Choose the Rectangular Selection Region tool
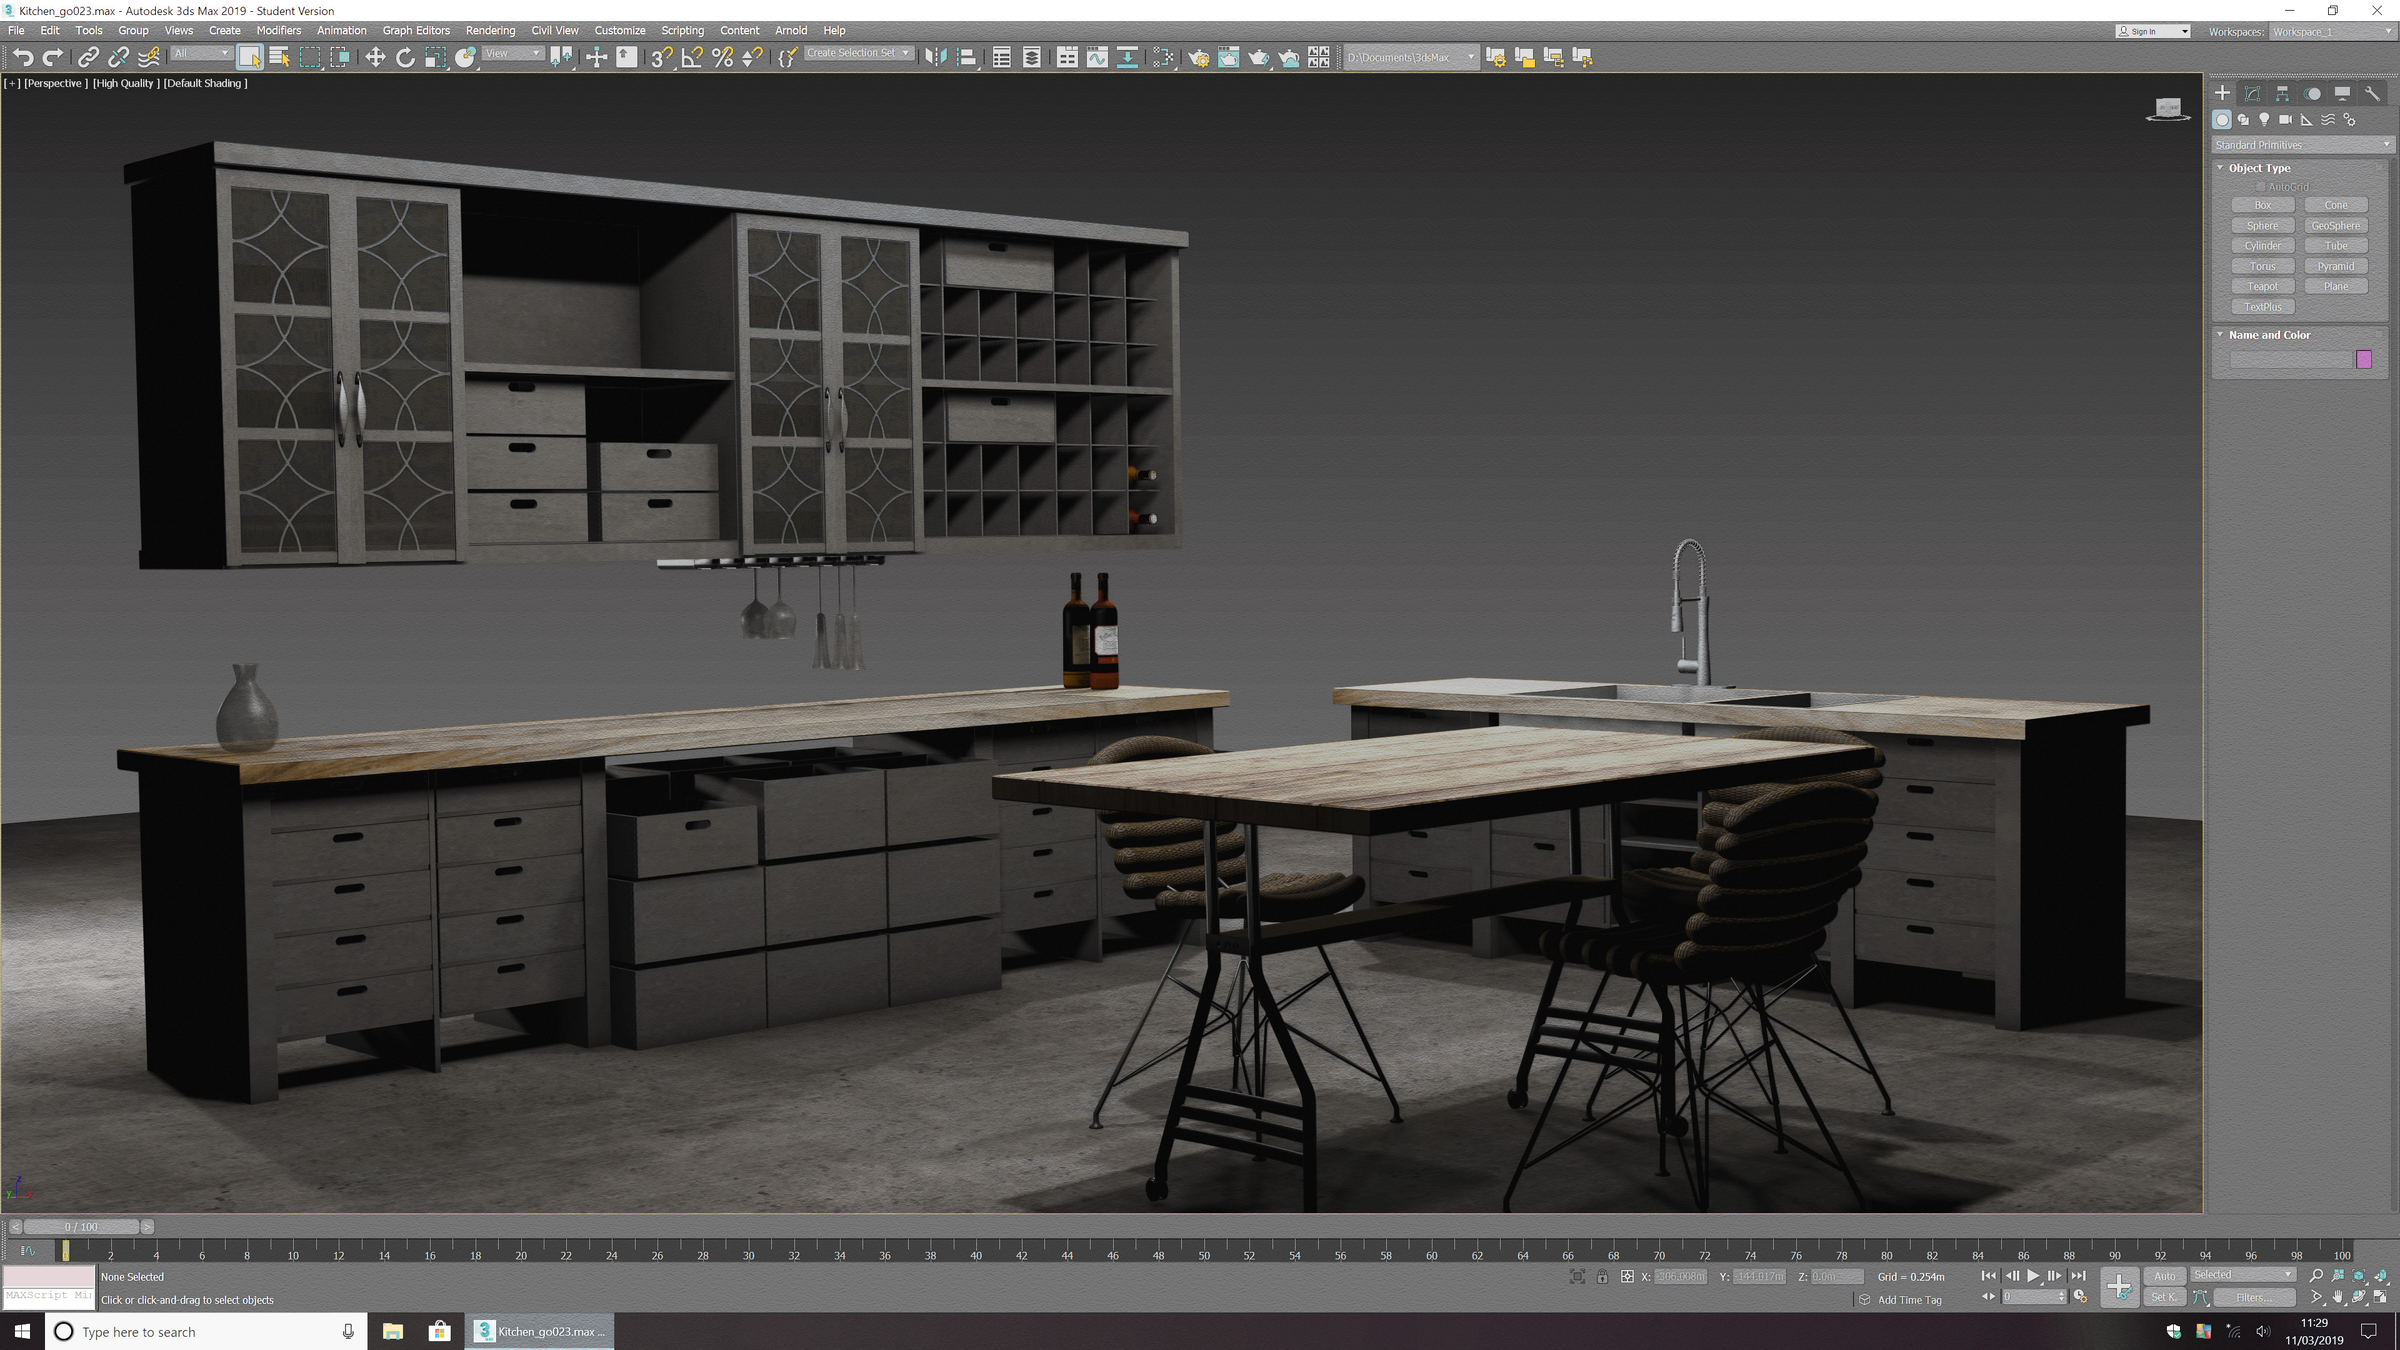This screenshot has height=1350, width=2400. [x=310, y=57]
